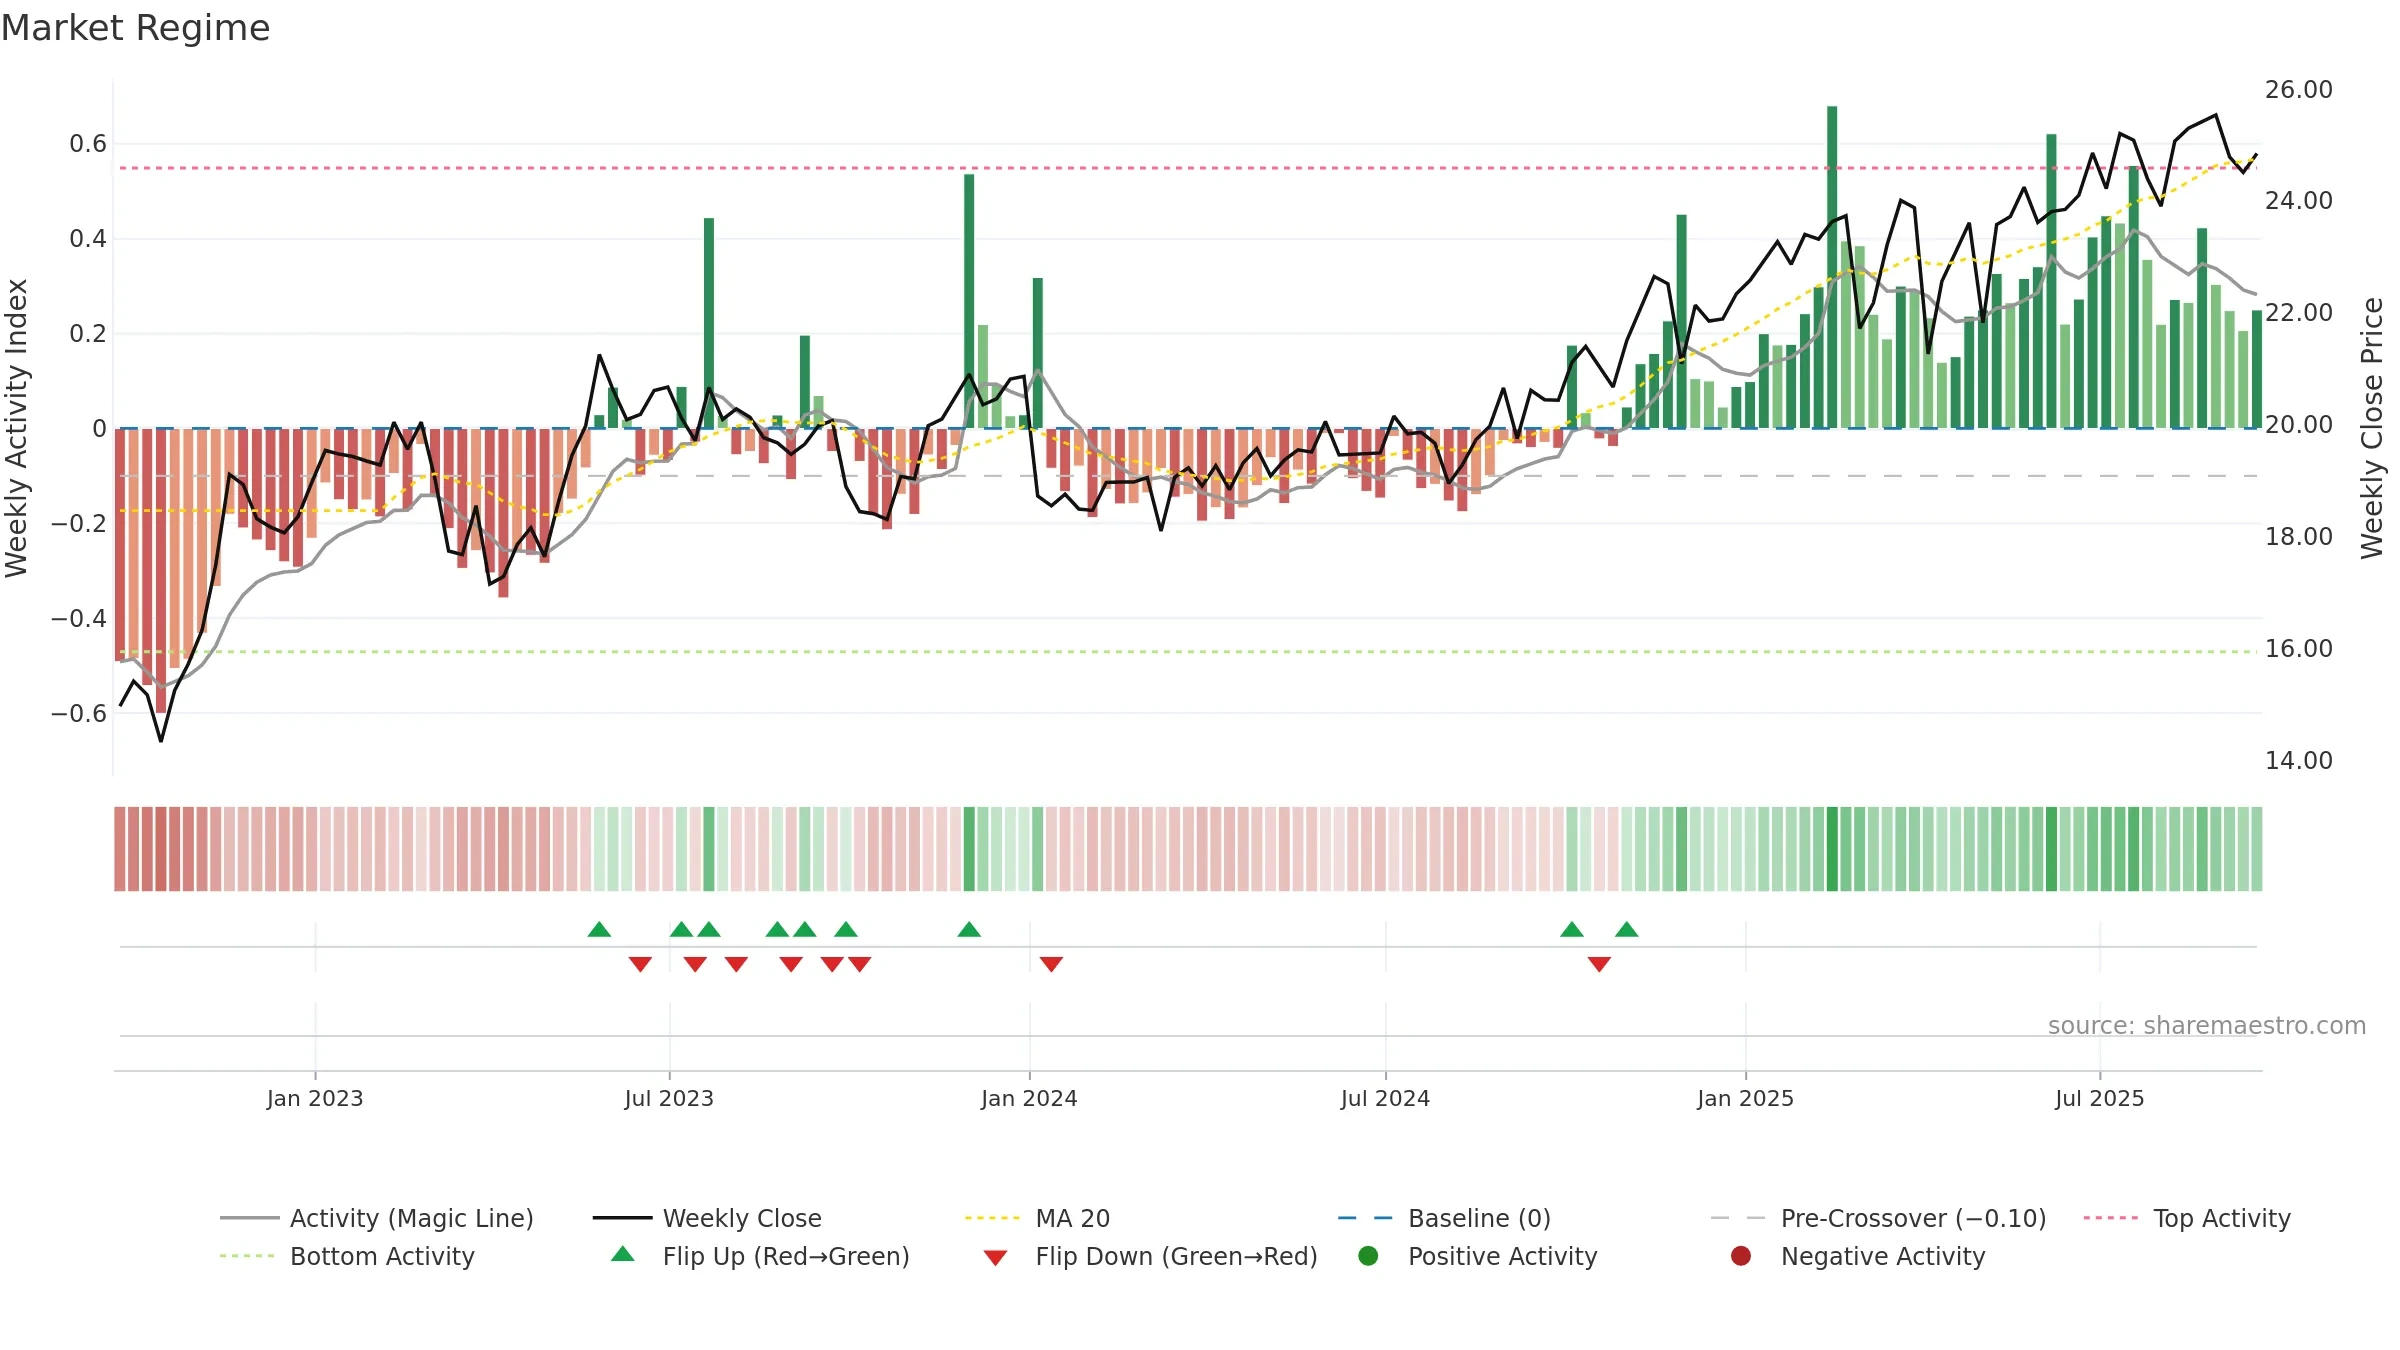Image resolution: width=2400 pixels, height=1350 pixels.
Task: Click the Flip Down red triangle legend icon
Action: [x=995, y=1258]
